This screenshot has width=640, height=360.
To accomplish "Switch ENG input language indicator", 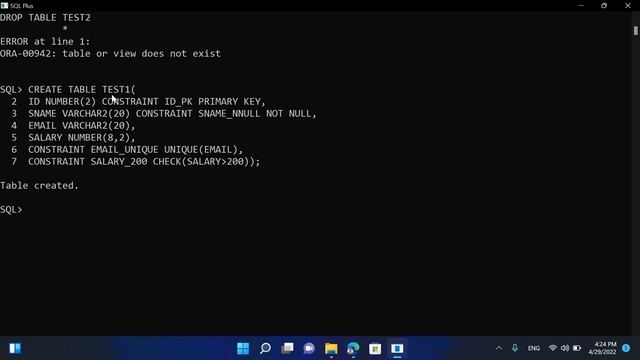I will (x=533, y=349).
